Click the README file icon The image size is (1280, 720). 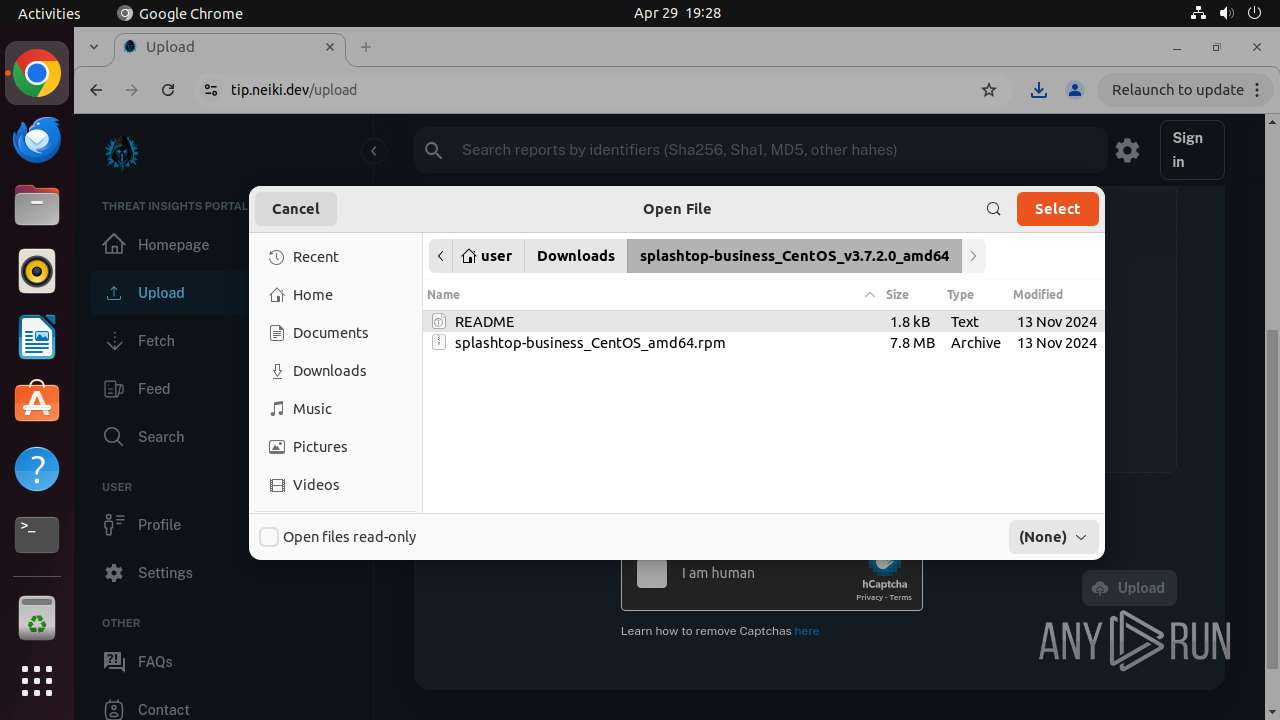pyautogui.click(x=438, y=321)
